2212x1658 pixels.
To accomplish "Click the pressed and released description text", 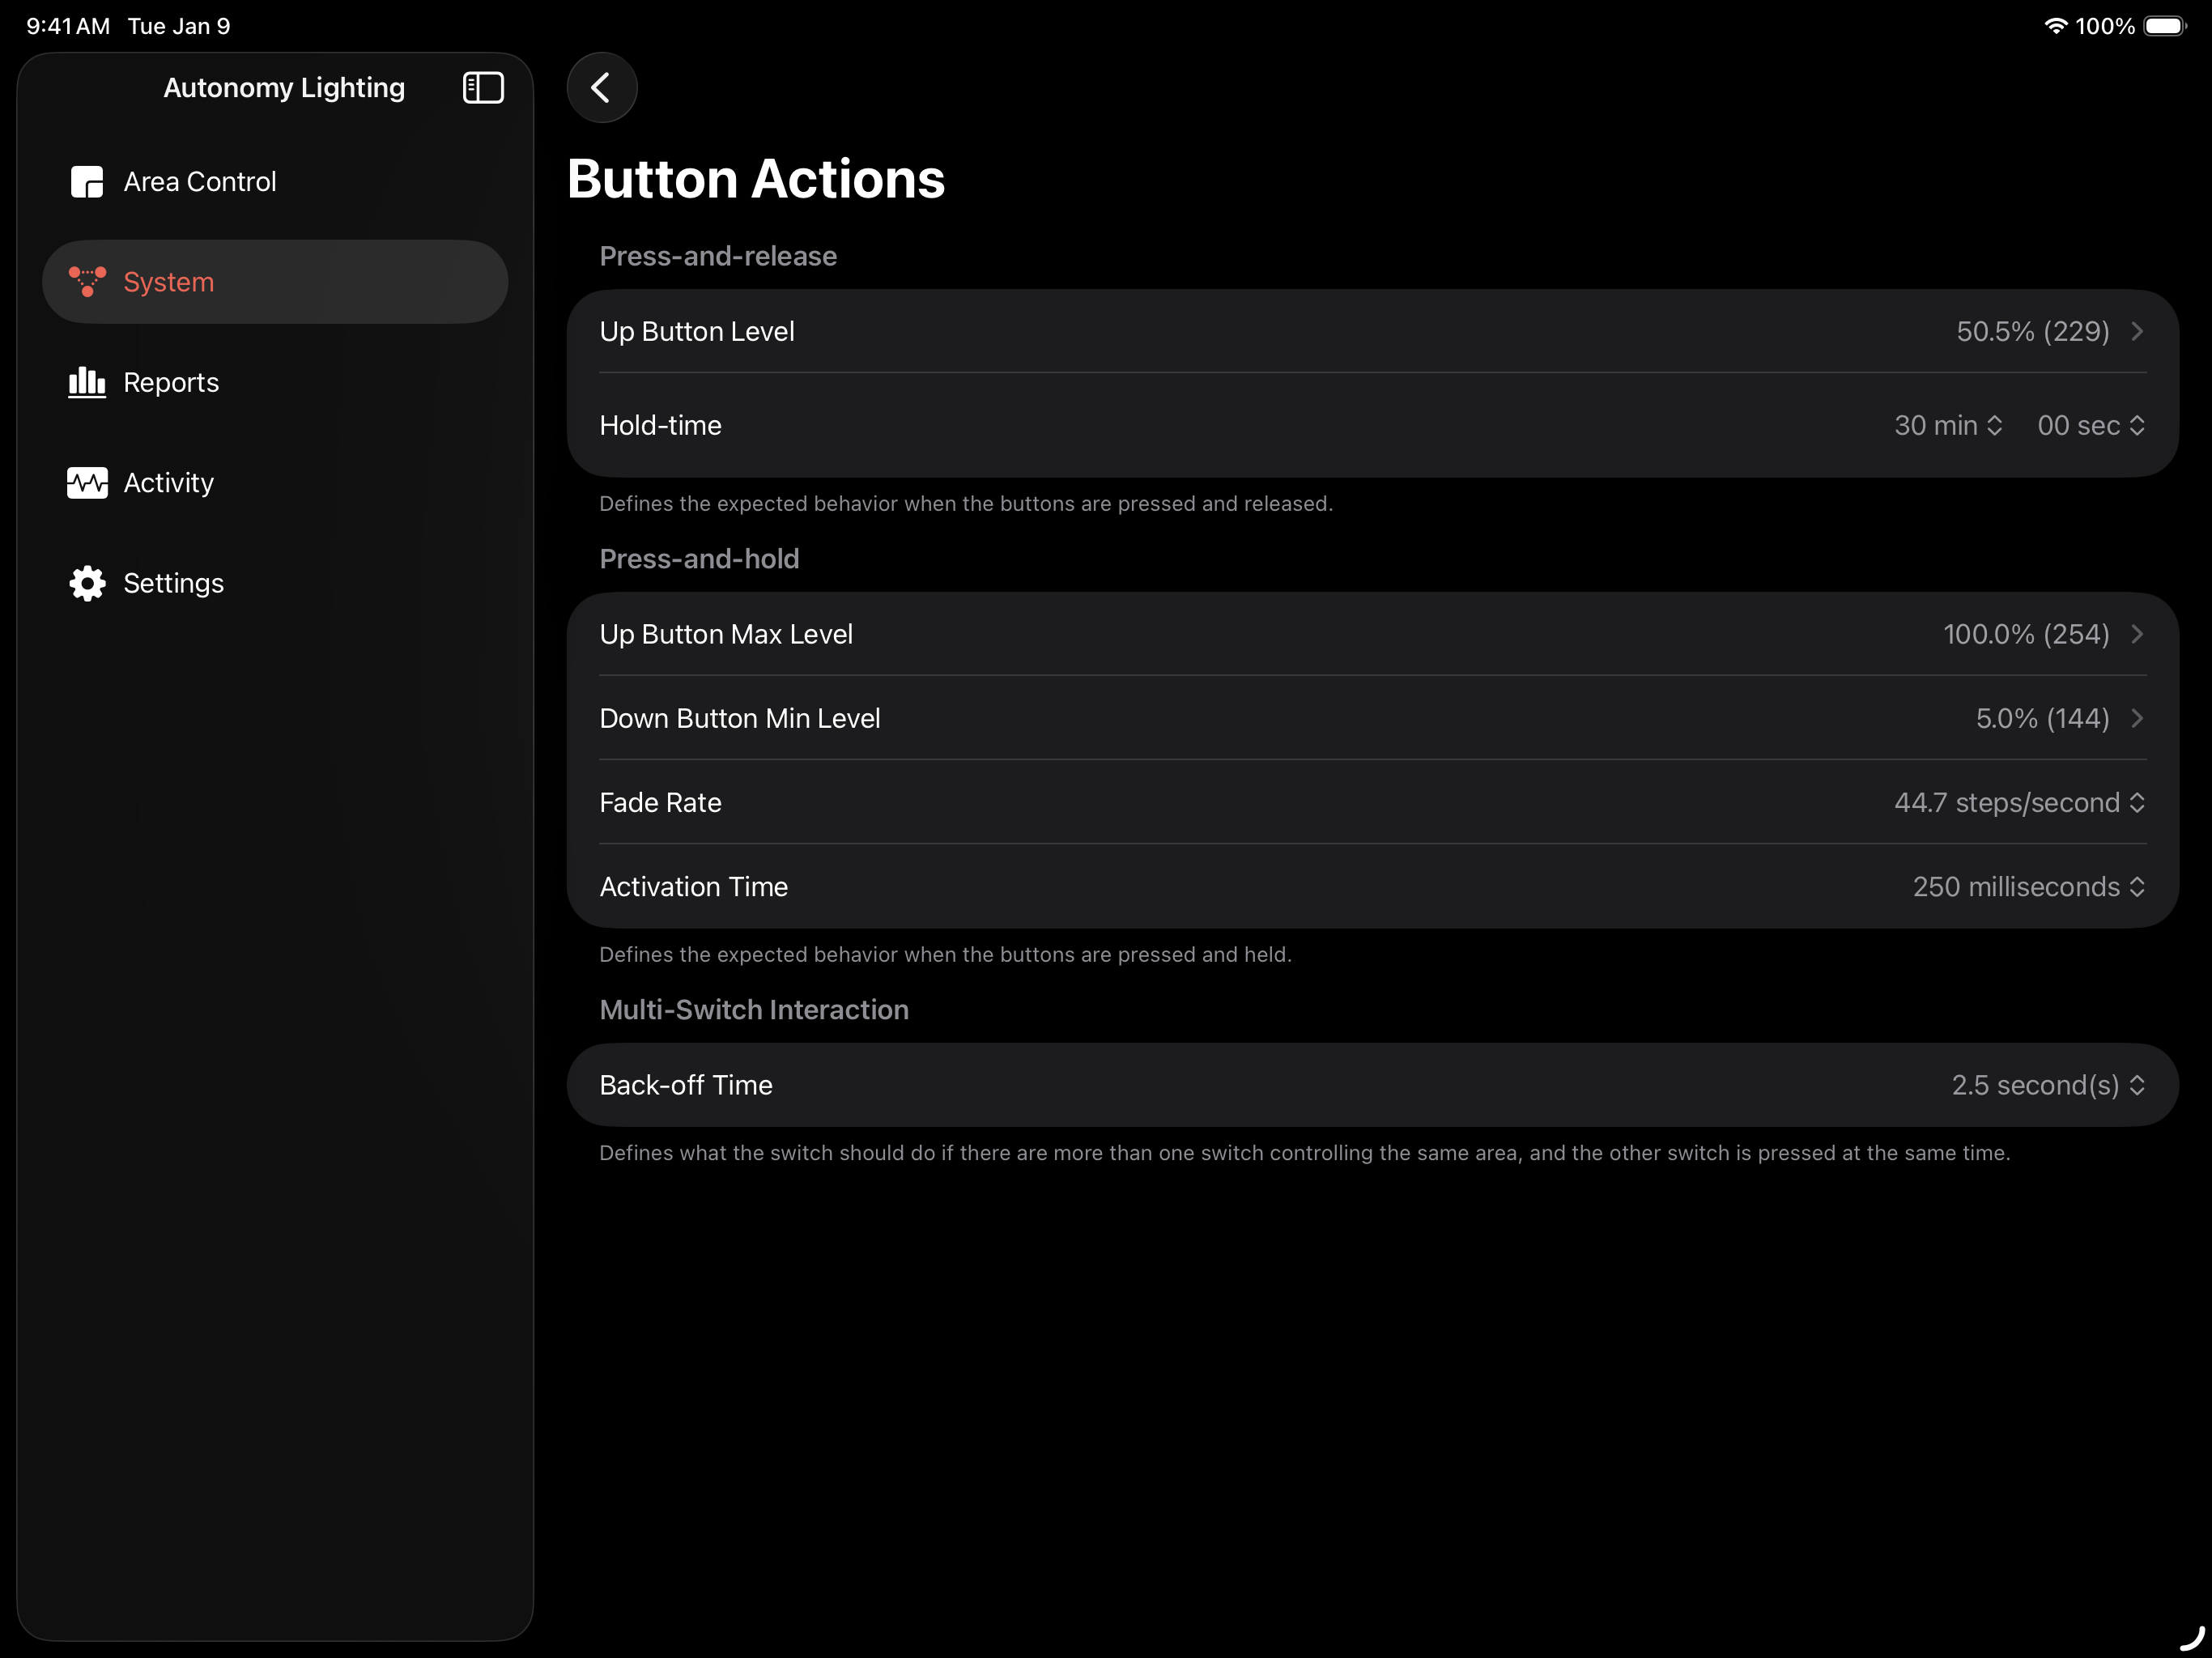I will (966, 504).
